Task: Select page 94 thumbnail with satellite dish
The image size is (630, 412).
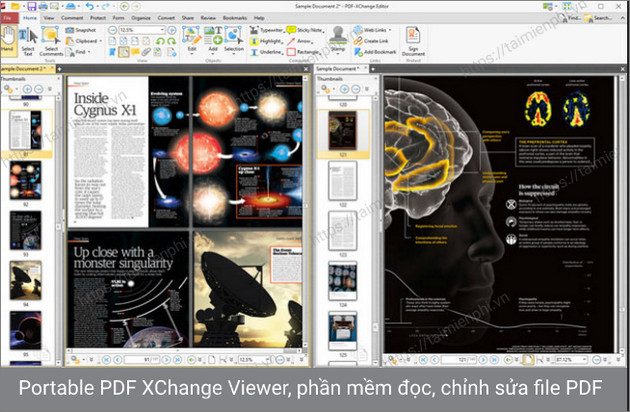Action: 25,280
